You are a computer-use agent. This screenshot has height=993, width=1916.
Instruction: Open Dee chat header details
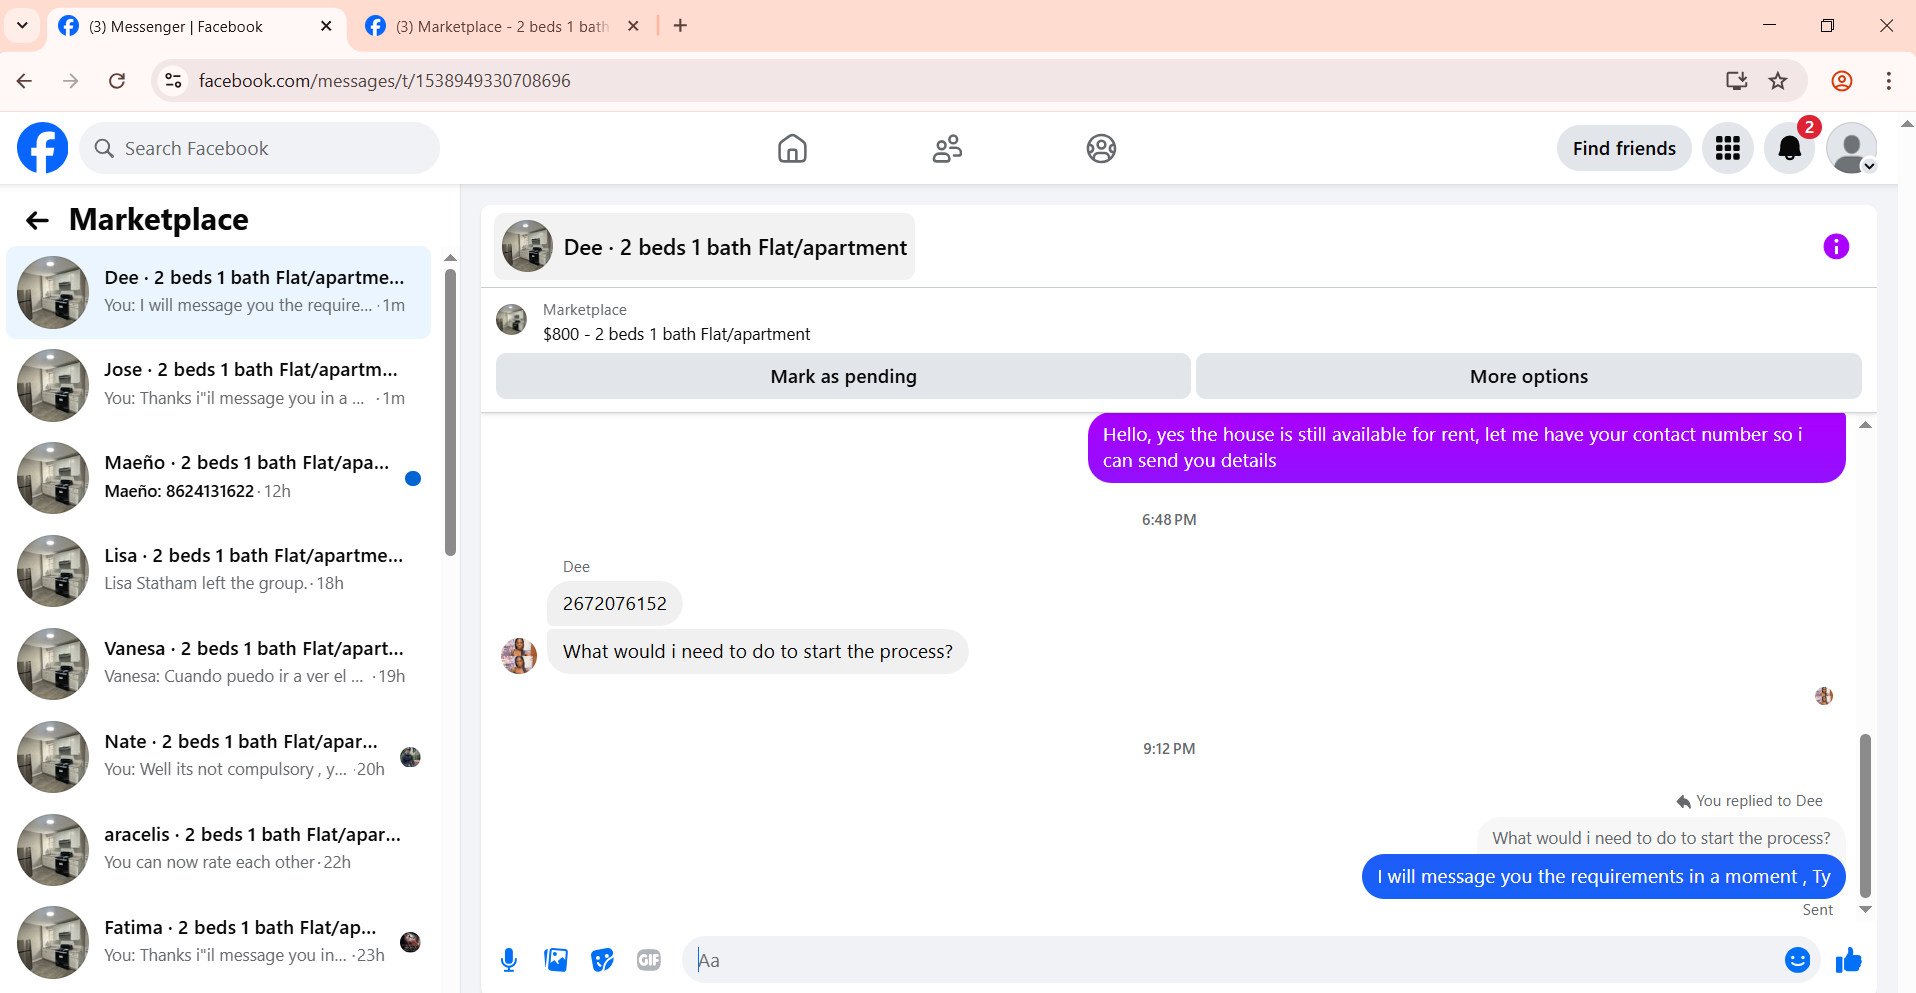pos(704,247)
